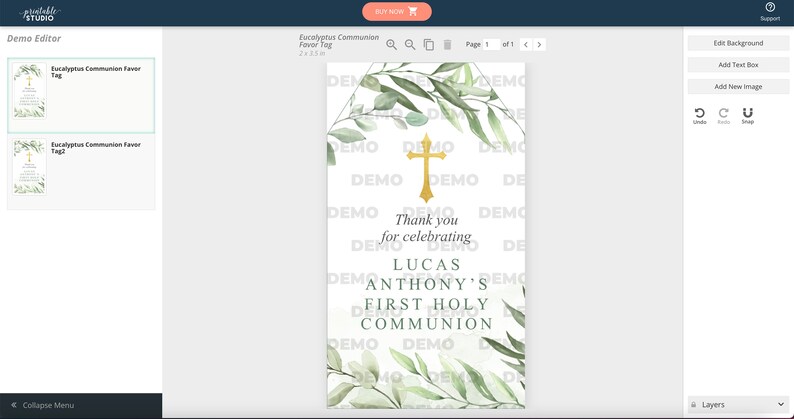The height and width of the screenshot is (419, 794).
Task: Click Add Text Box button
Action: [x=738, y=65]
